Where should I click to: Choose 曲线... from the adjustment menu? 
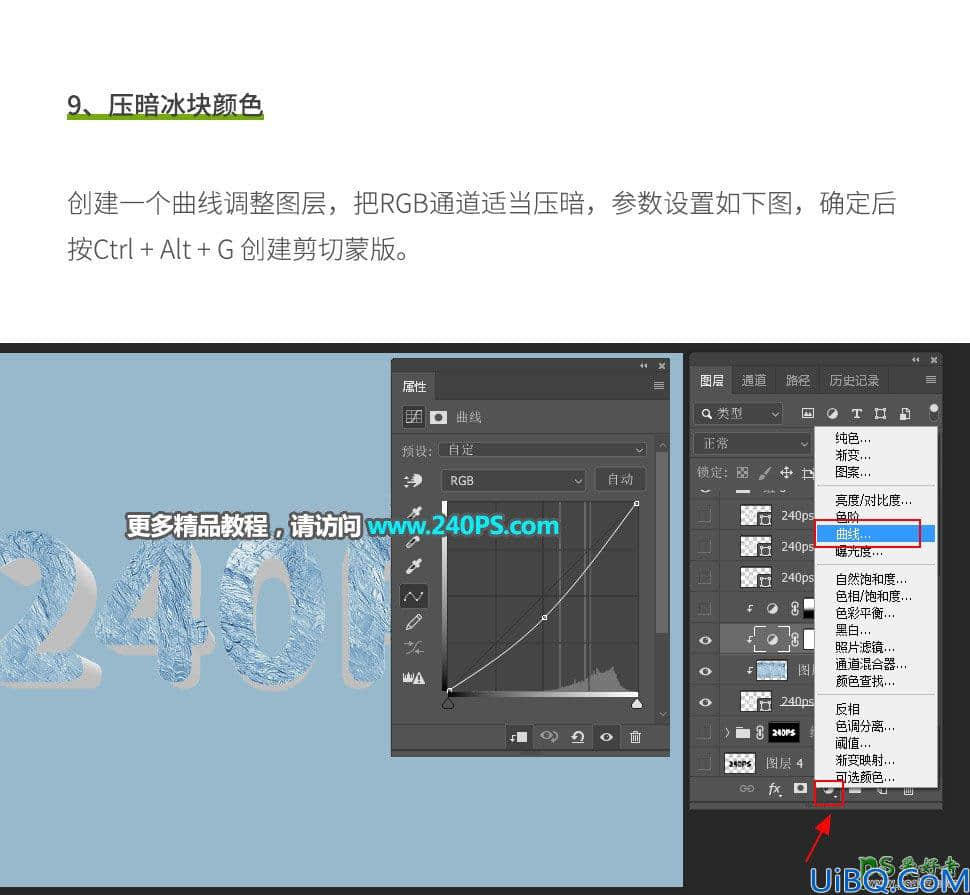point(875,534)
